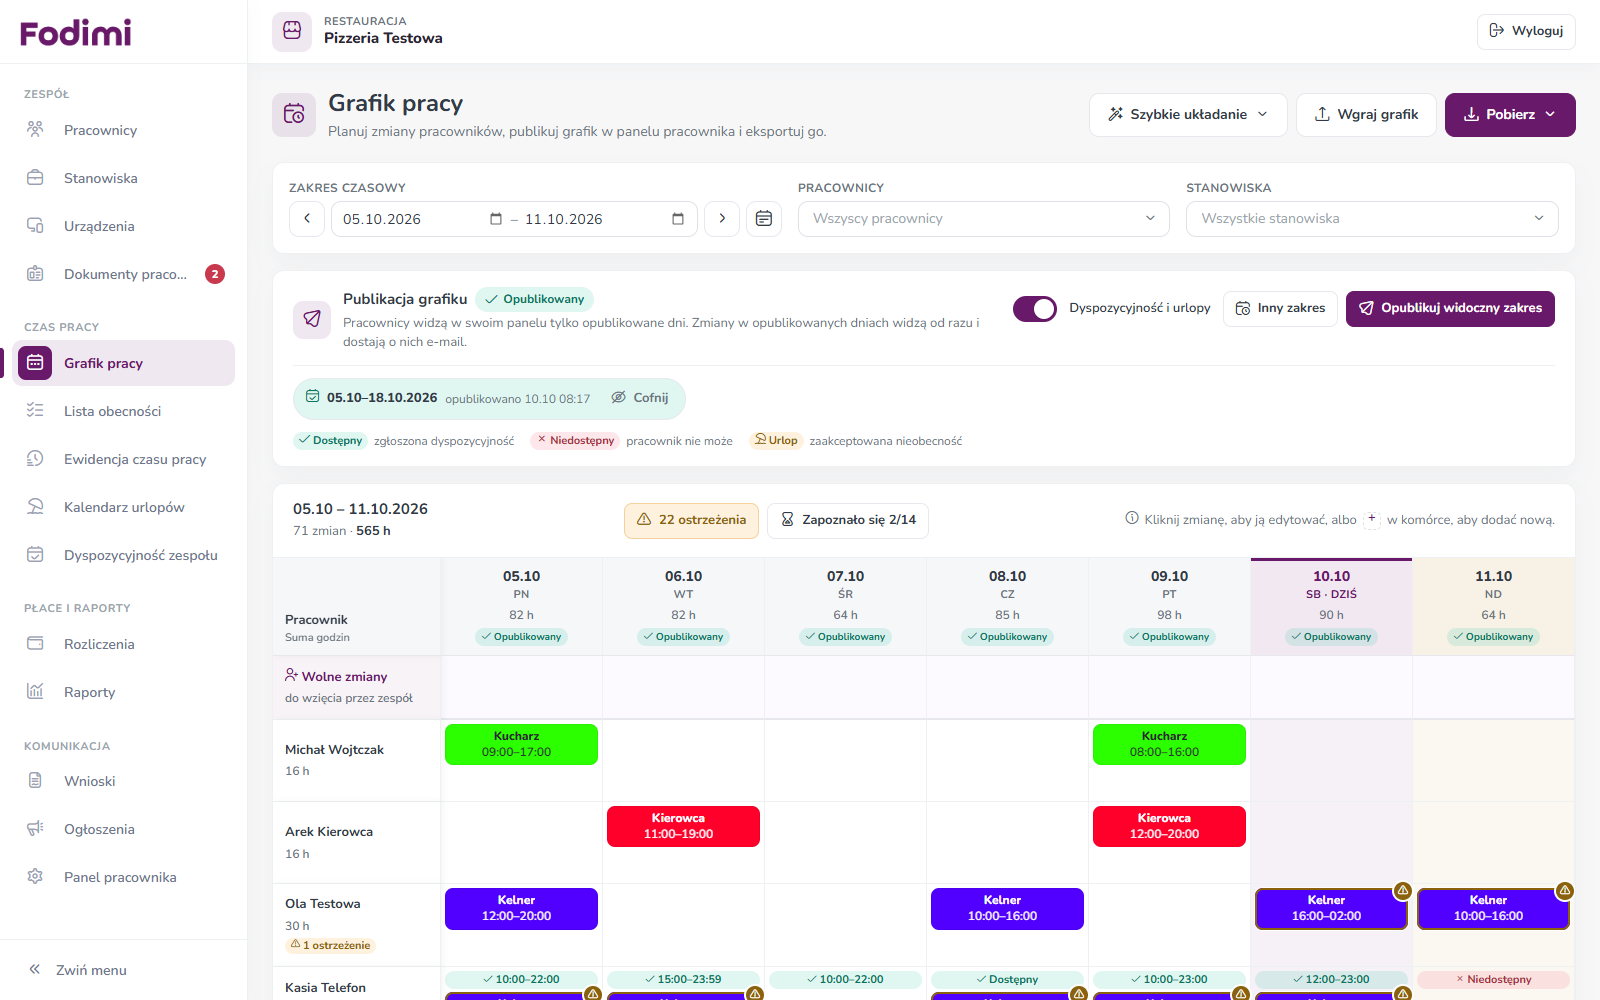Click the Ewidencja czasu pracy clock icon
The width and height of the screenshot is (1600, 1000).
[x=35, y=459]
